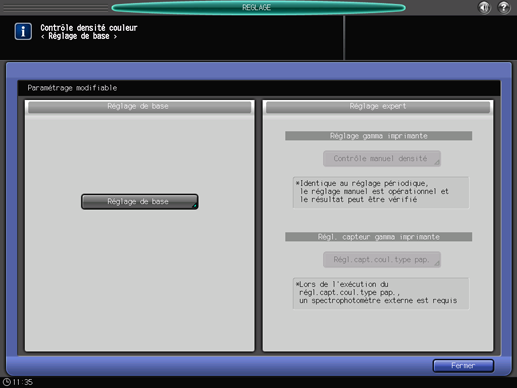Click the 'Réglage expert' panel header
The image size is (517, 388).
[x=378, y=107]
